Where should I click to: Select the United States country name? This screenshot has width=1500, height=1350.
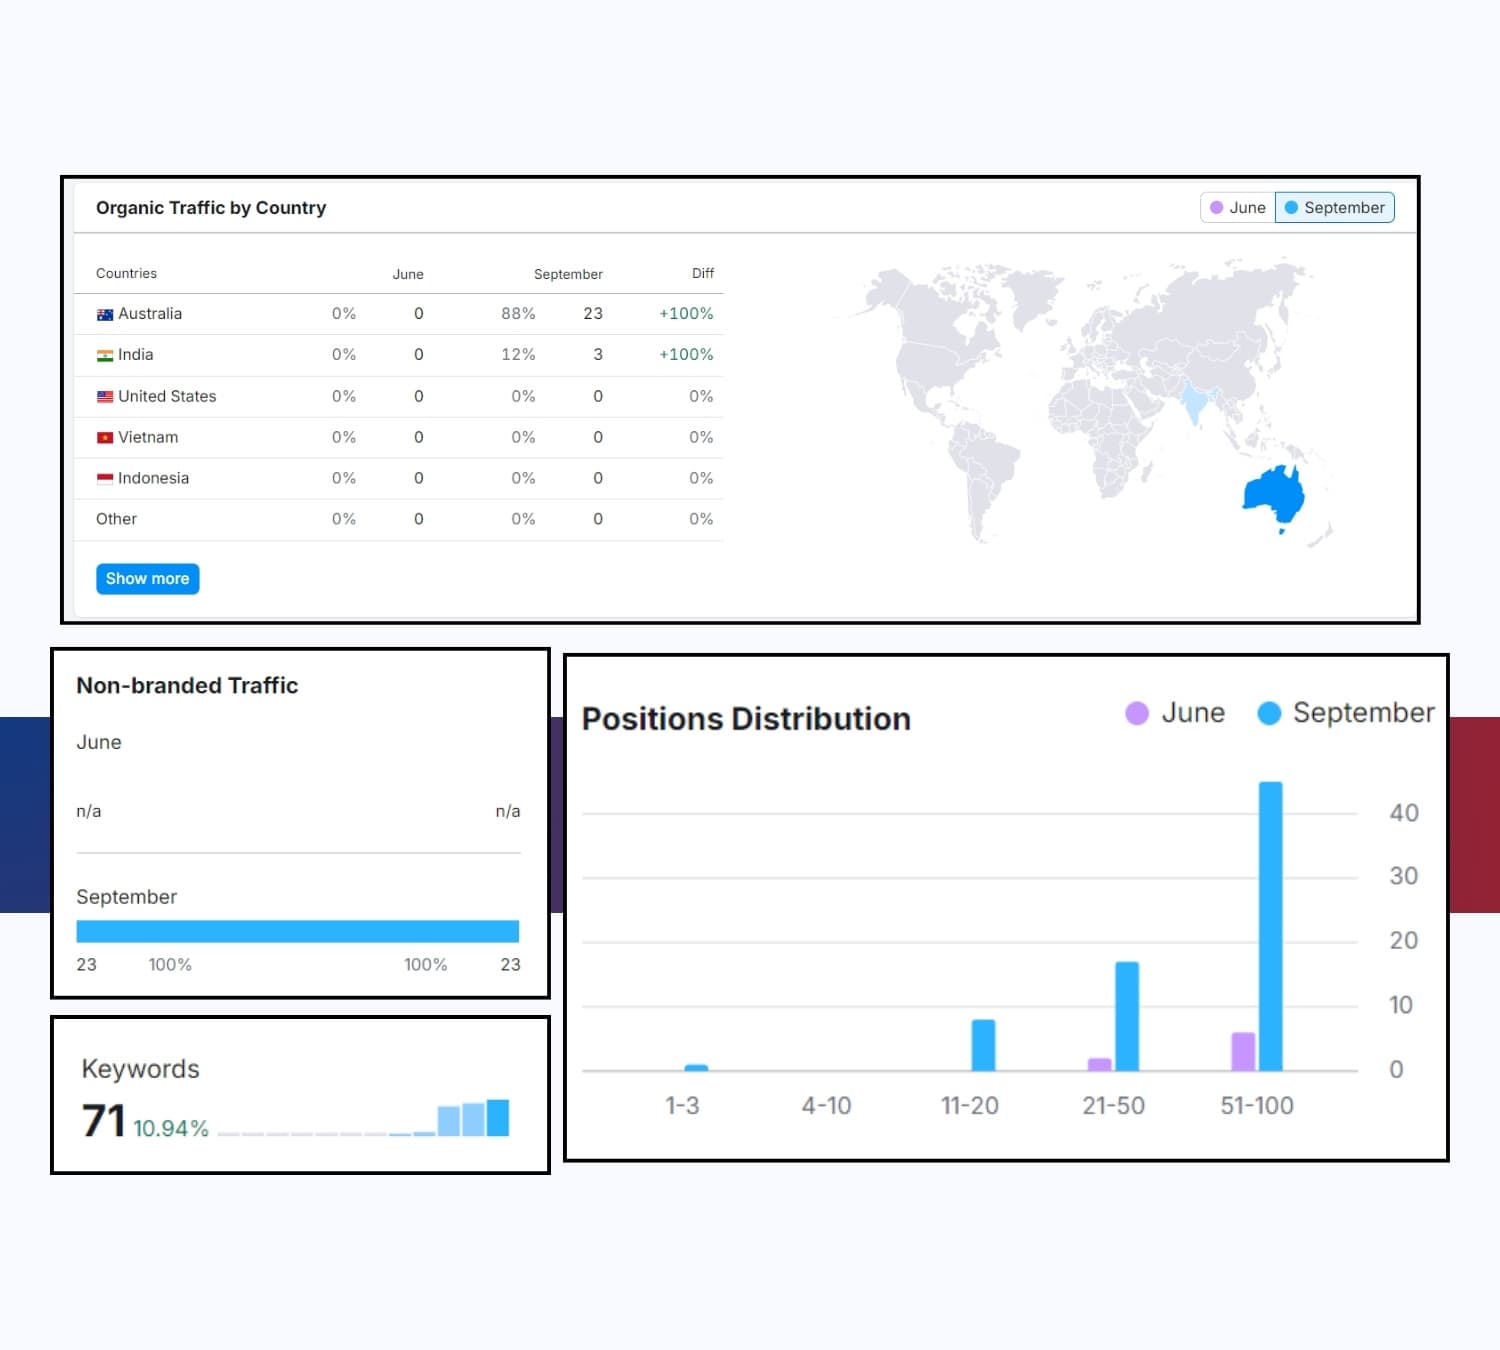(167, 397)
